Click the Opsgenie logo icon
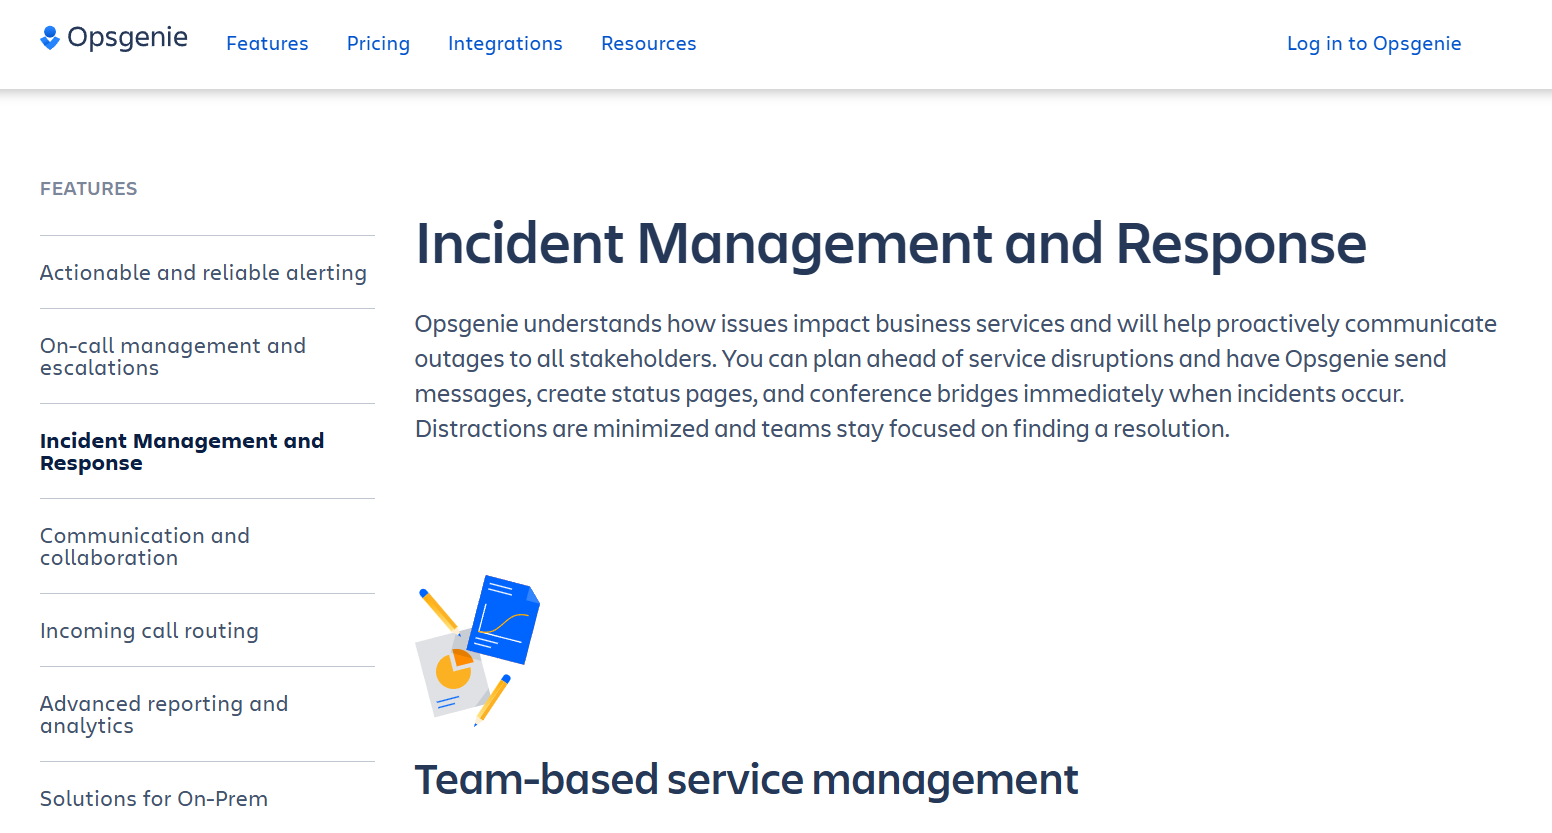 pyautogui.click(x=50, y=38)
